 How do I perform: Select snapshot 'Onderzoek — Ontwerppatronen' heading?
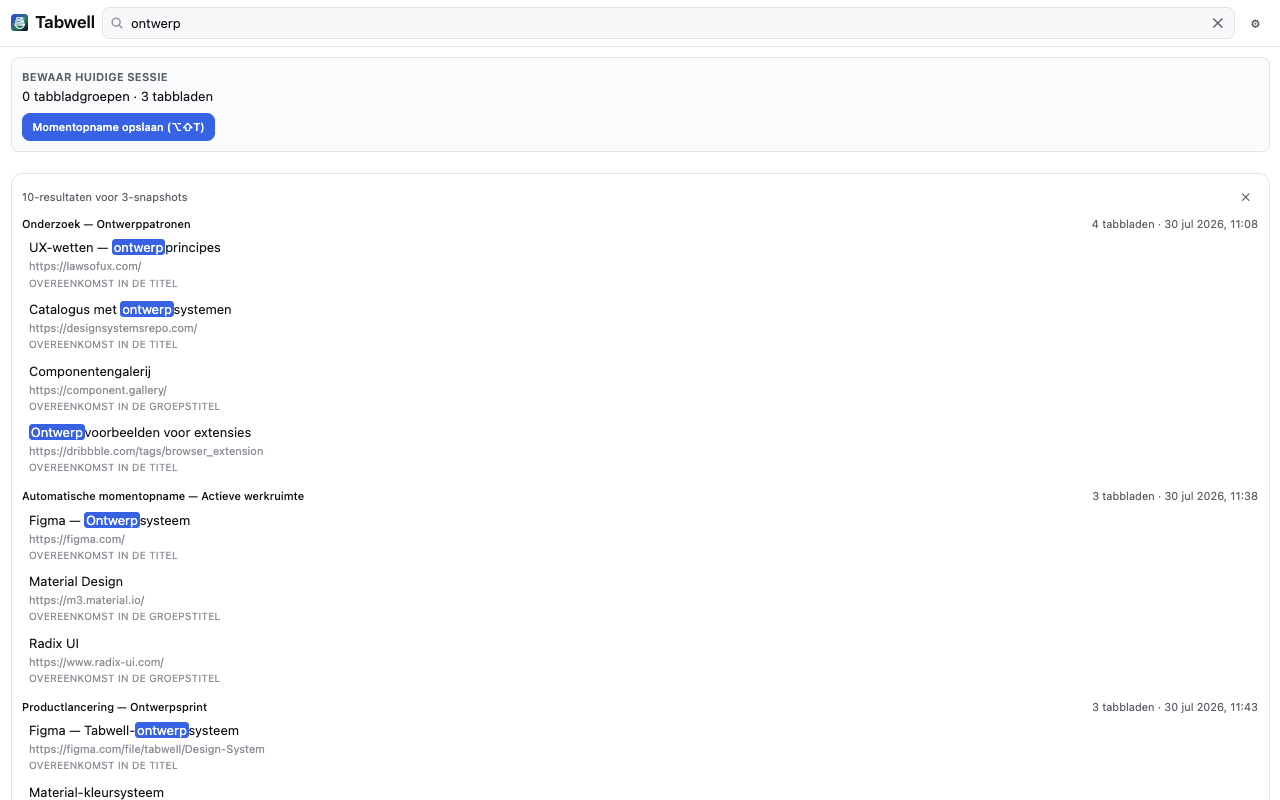coord(106,224)
